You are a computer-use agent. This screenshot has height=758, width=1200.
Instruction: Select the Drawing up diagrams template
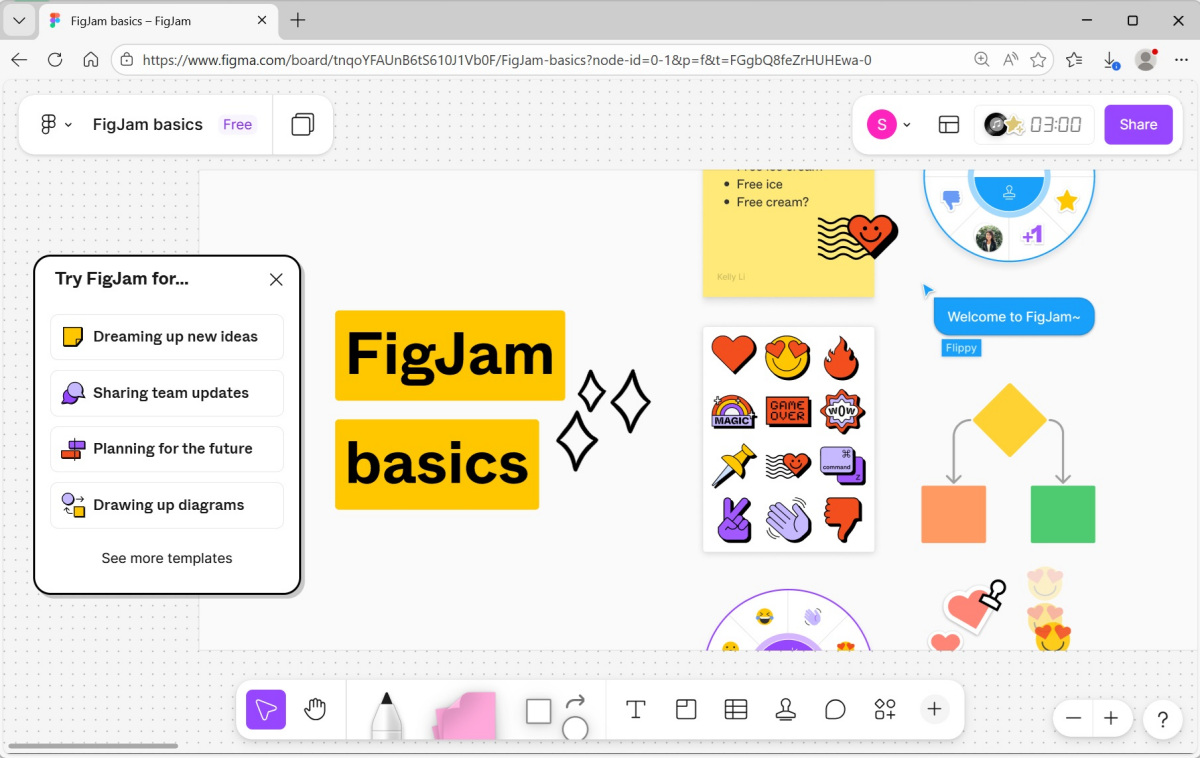tap(166, 505)
